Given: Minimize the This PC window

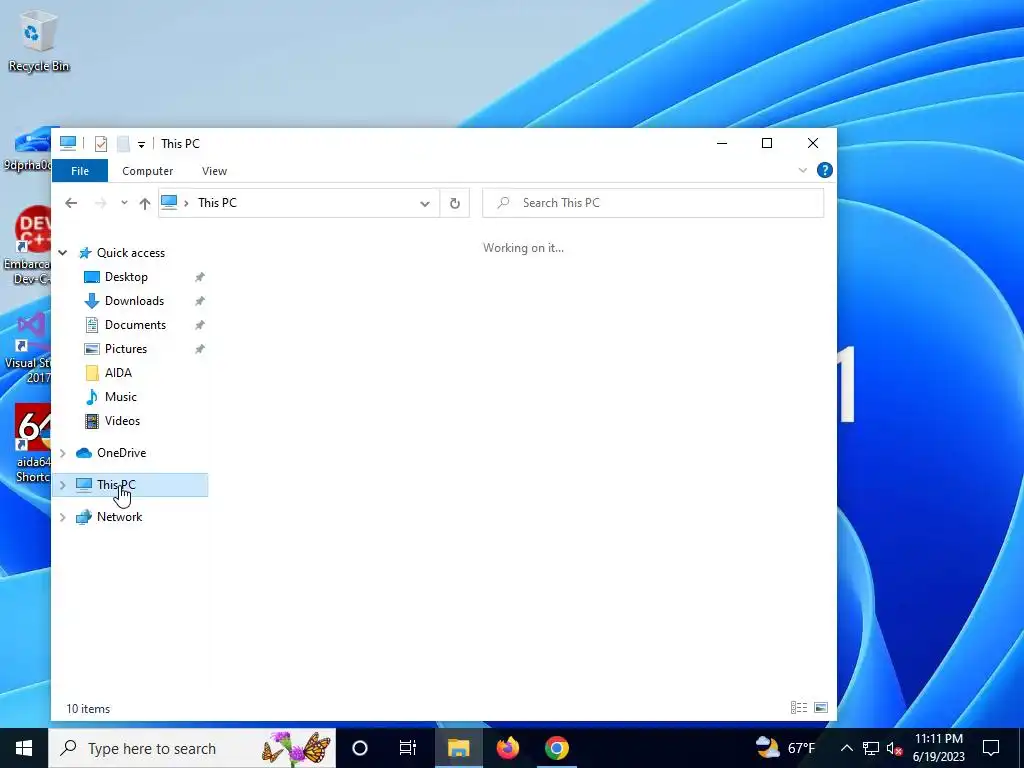Looking at the screenshot, I should point(722,143).
